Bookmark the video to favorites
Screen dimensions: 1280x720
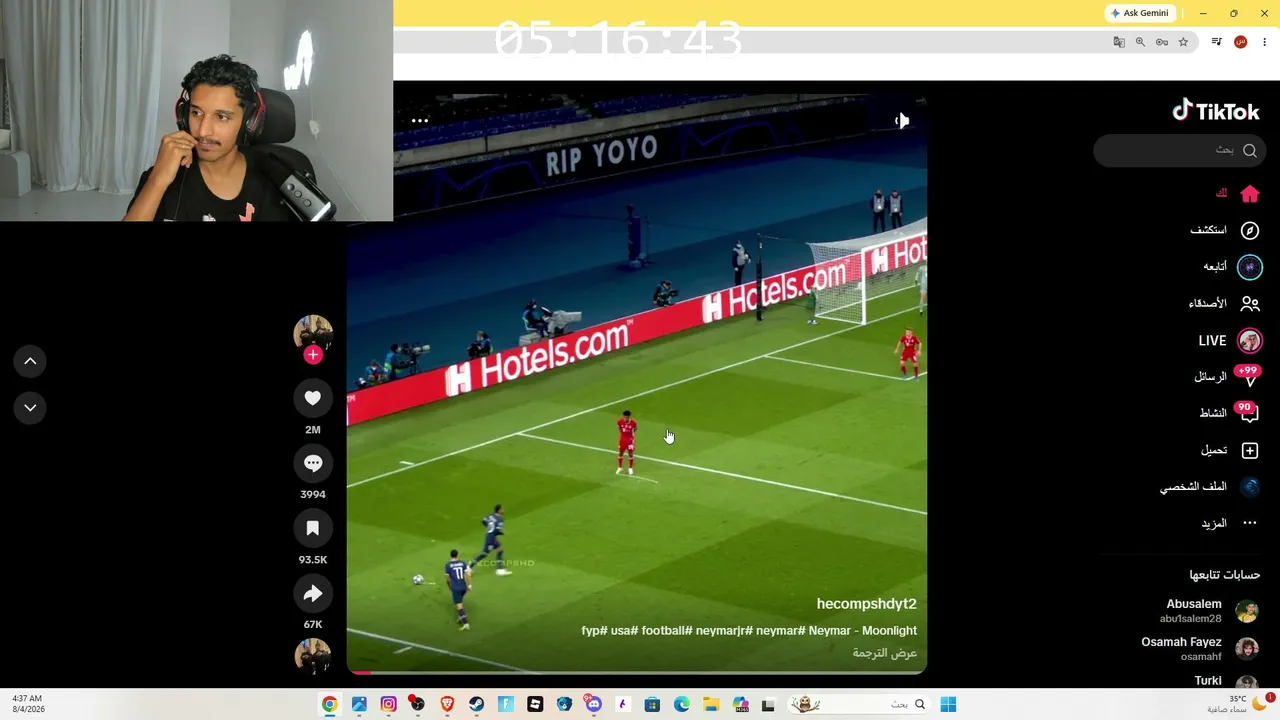click(x=313, y=528)
